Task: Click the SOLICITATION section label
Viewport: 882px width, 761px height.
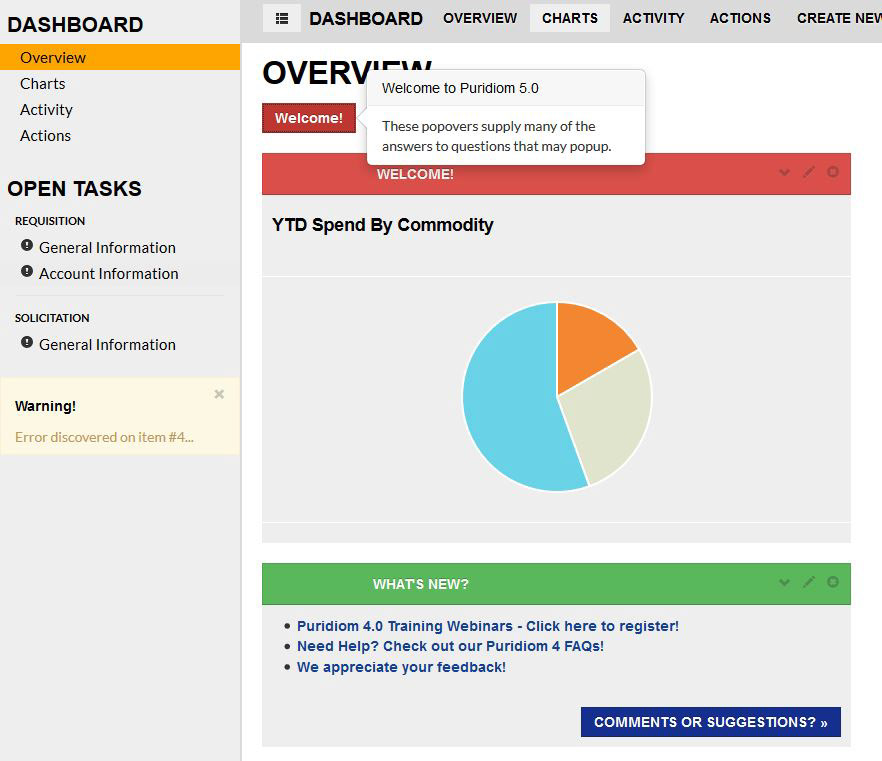Action: [x=52, y=318]
